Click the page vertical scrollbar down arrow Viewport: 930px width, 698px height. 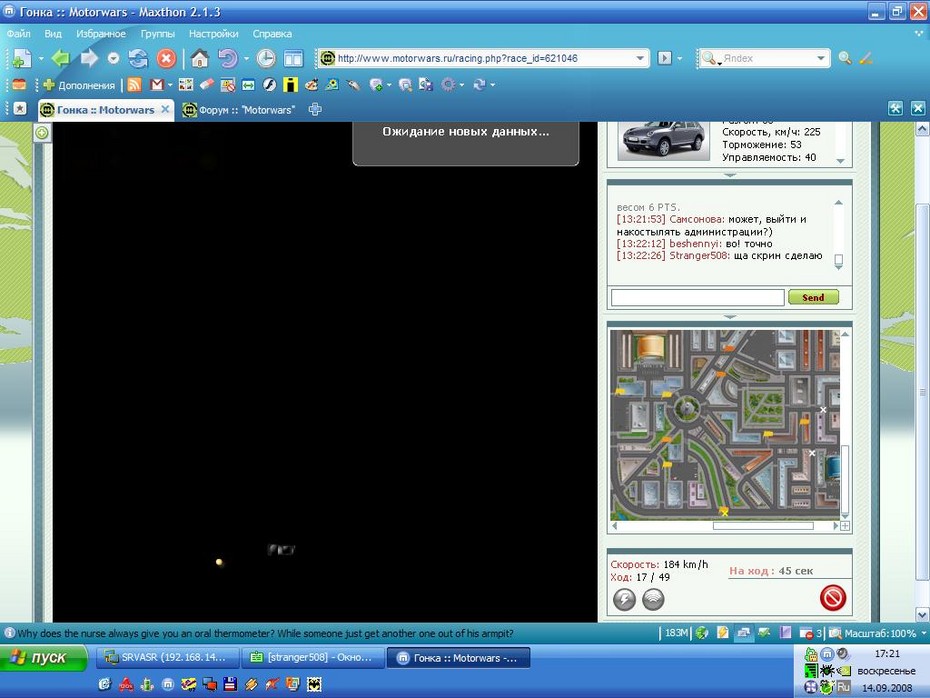point(922,614)
